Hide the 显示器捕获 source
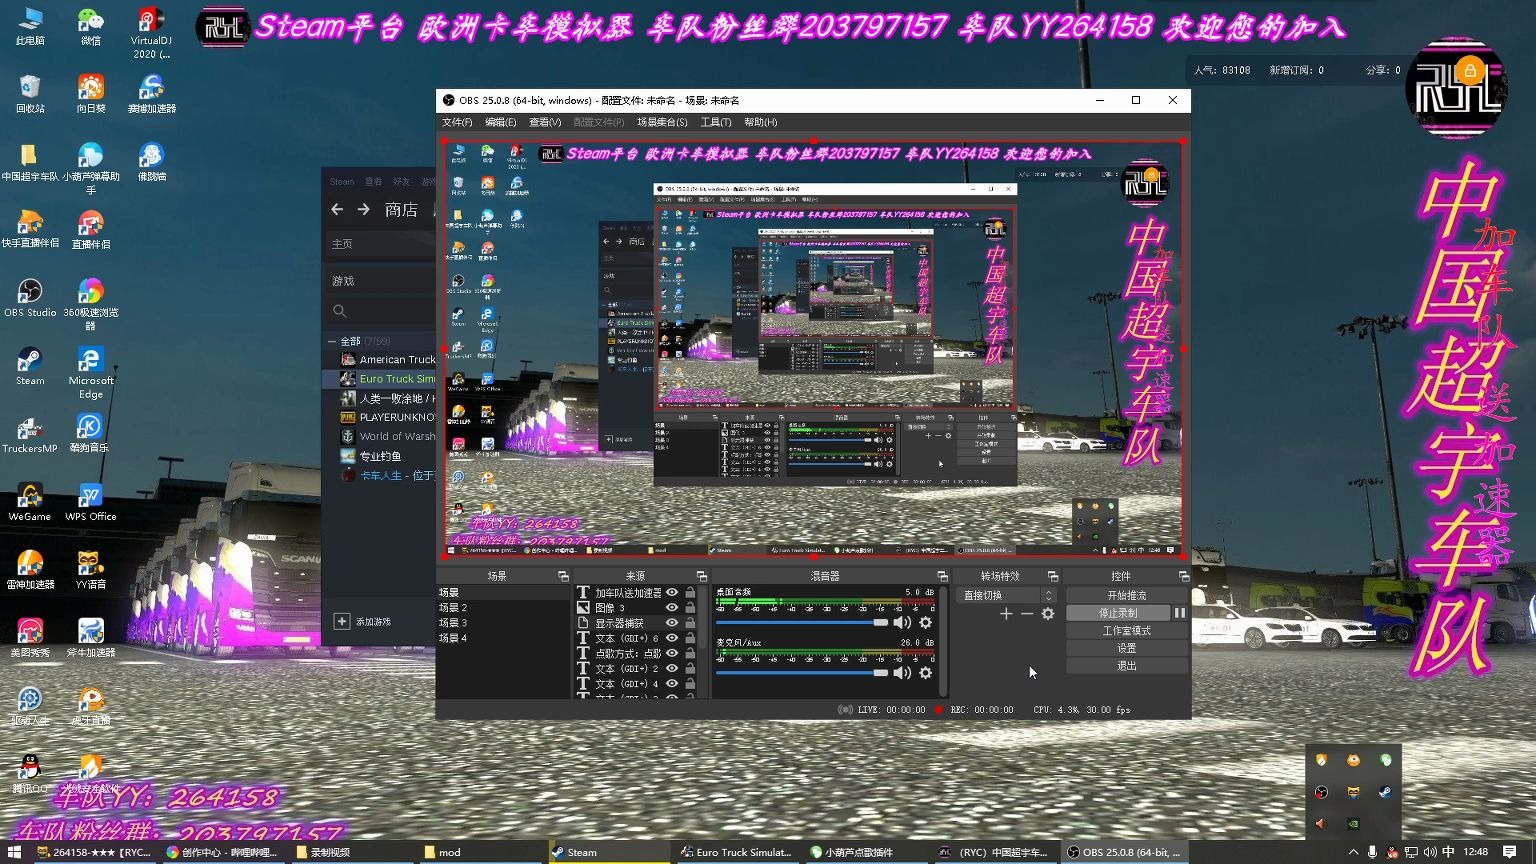1536x864 pixels. 672,622
